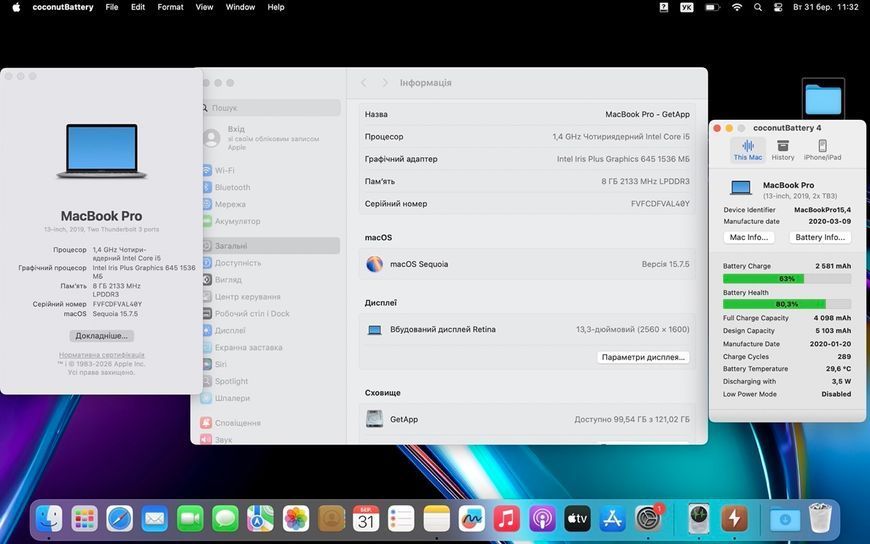Open the Format menu
870x544 pixels.
click(170, 7)
